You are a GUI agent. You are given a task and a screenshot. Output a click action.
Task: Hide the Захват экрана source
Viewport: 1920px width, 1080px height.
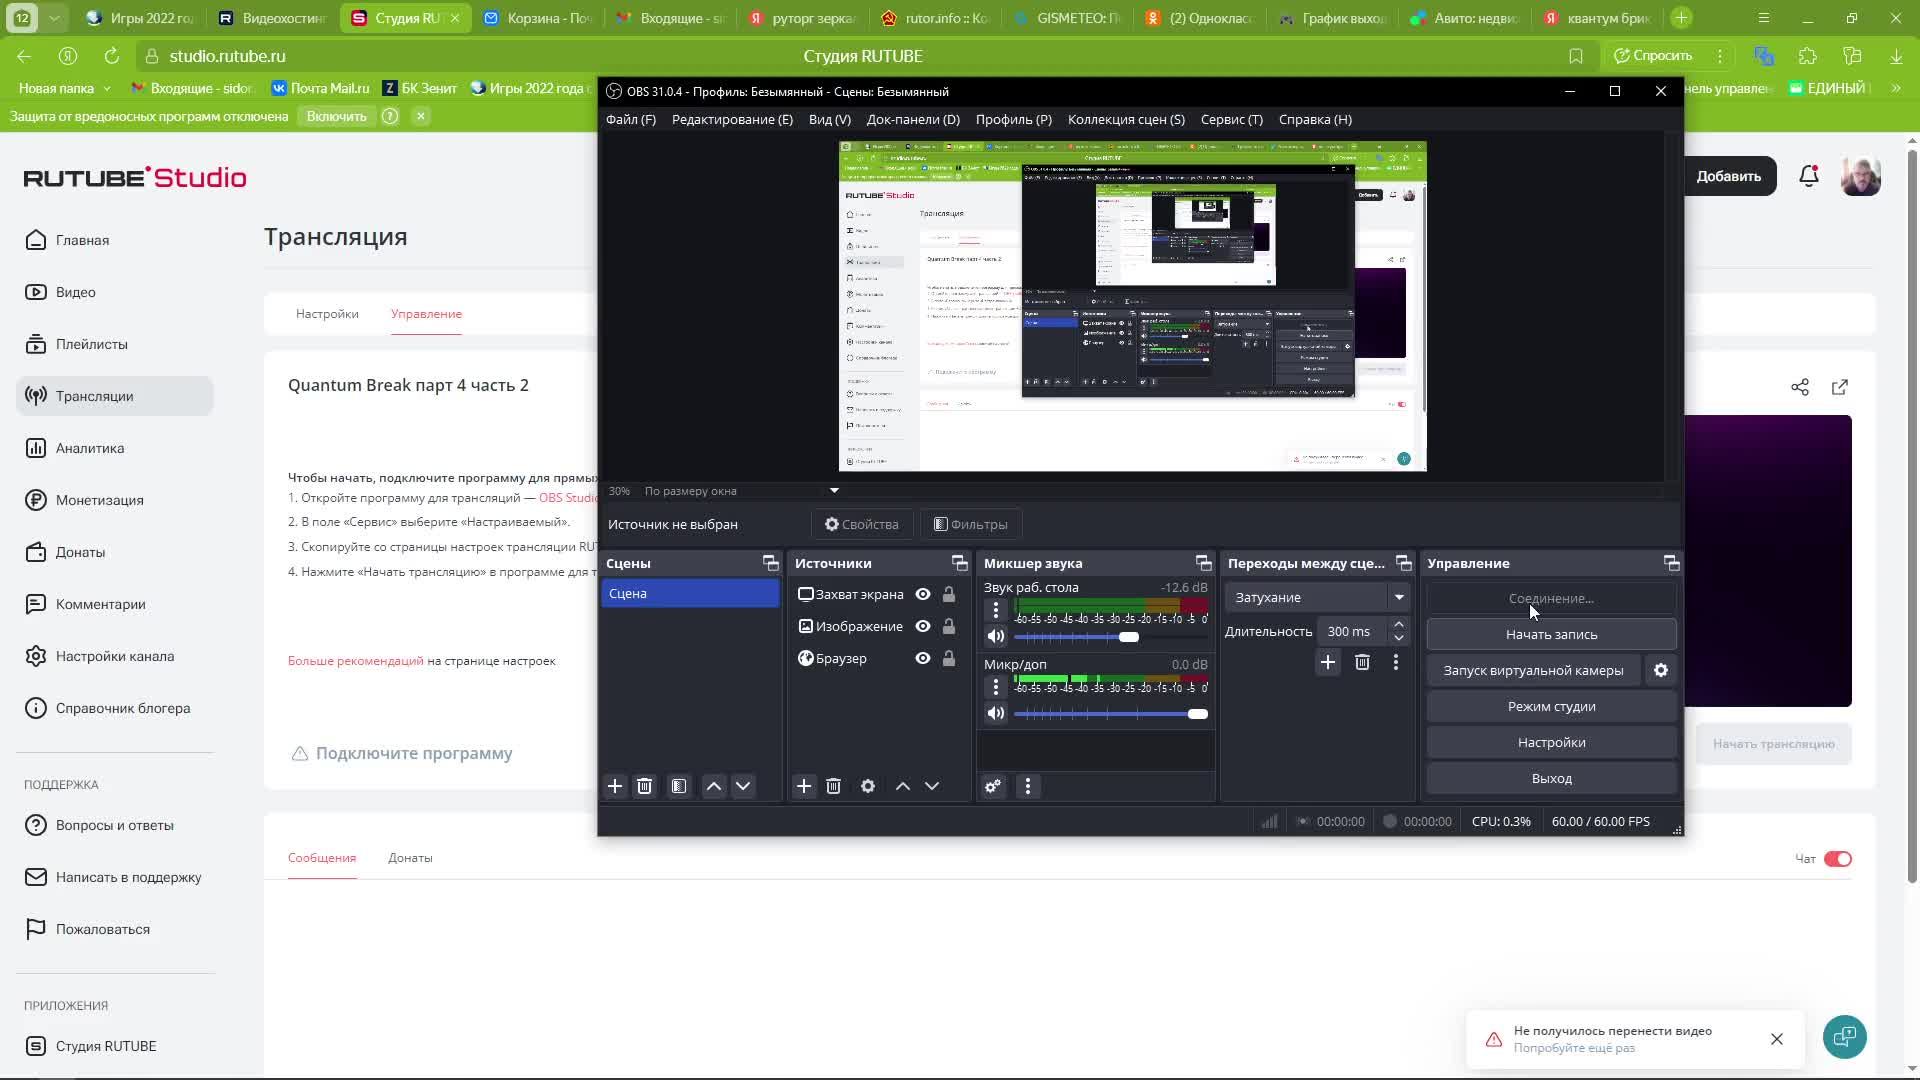923,594
